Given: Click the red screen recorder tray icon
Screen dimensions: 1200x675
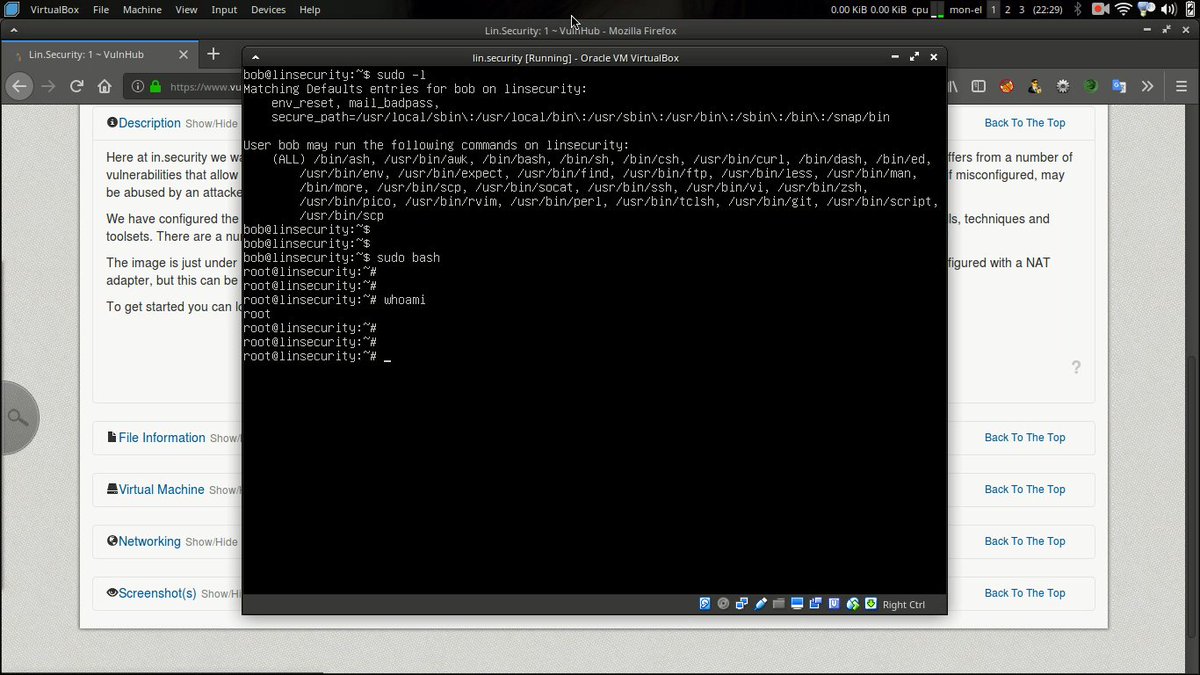Looking at the screenshot, I should (x=1100, y=9).
